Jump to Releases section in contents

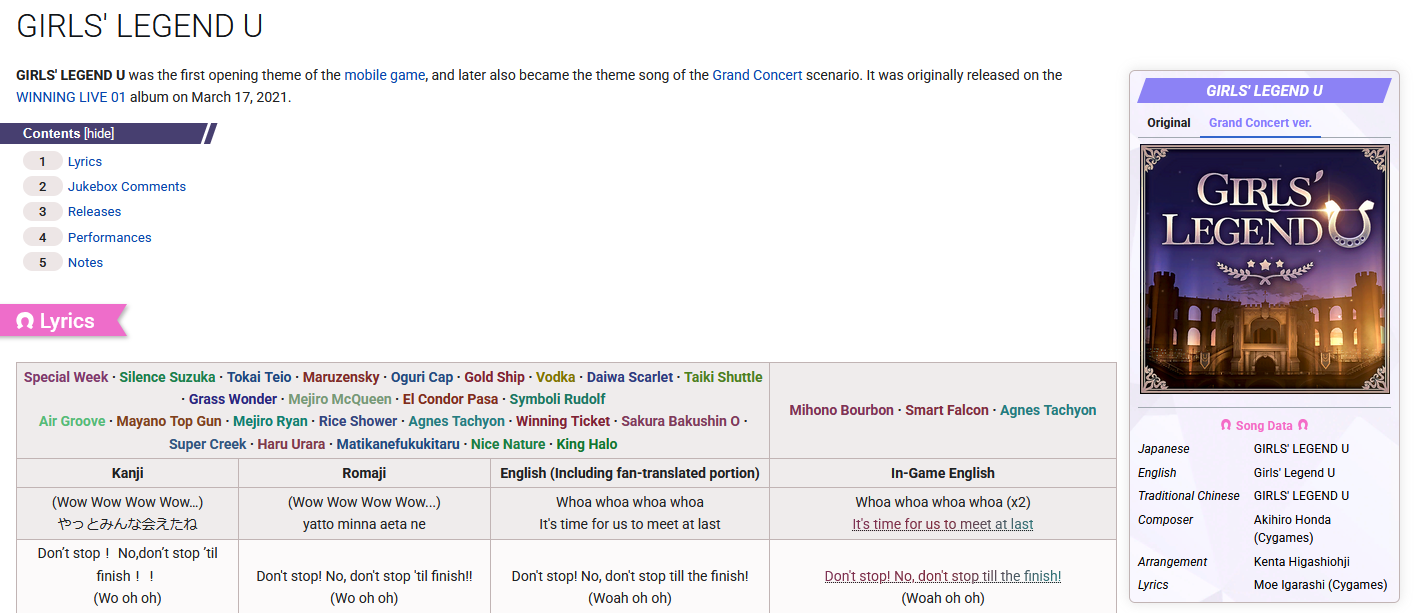[x=94, y=211]
